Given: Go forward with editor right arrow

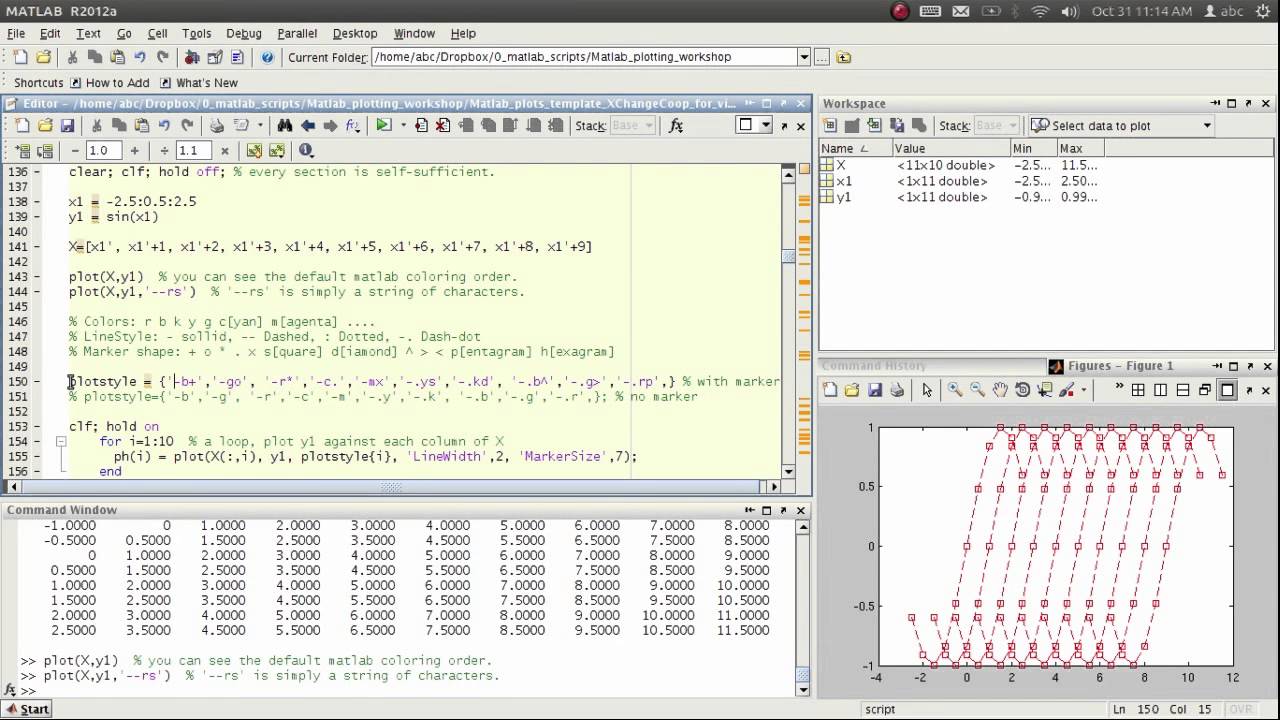Looking at the screenshot, I should [x=330, y=125].
